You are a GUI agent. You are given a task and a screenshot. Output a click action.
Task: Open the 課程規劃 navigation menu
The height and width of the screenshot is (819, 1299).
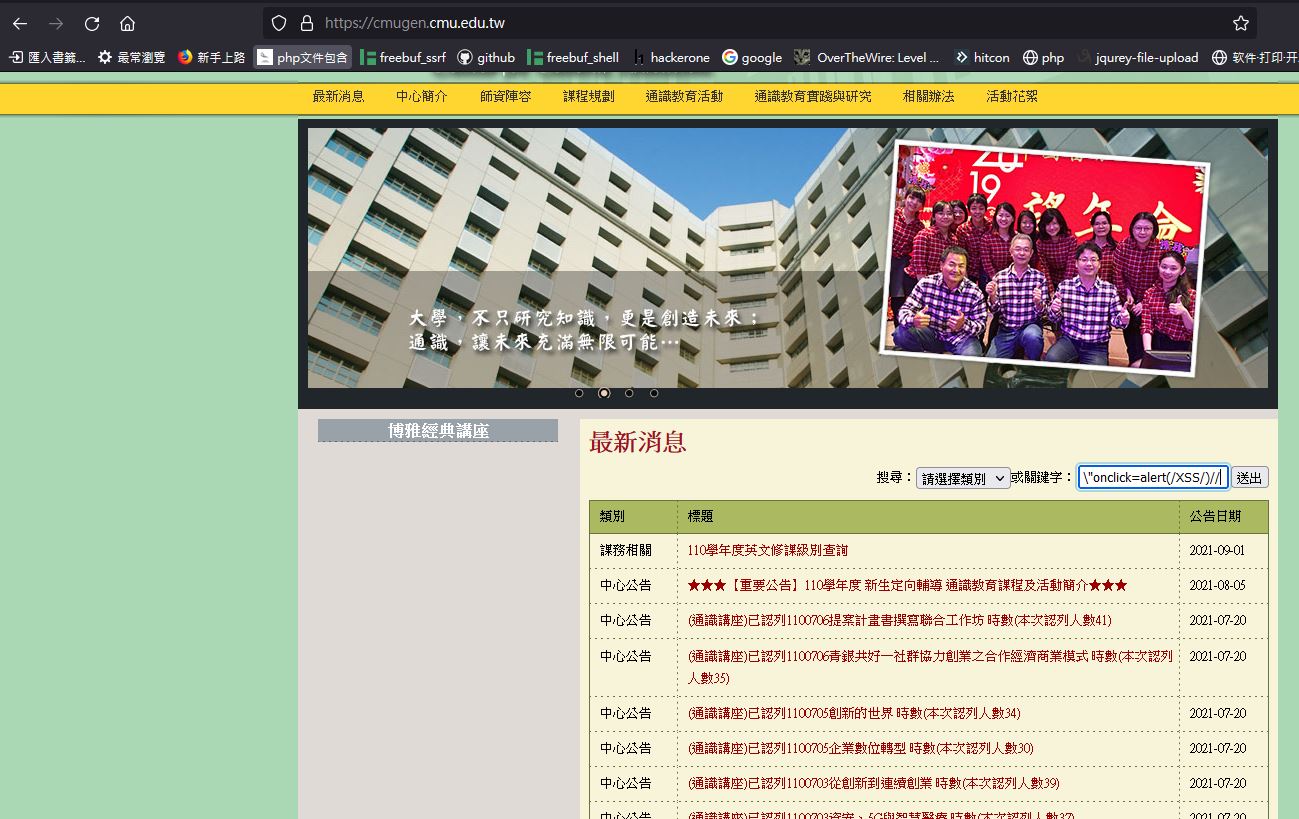(588, 97)
